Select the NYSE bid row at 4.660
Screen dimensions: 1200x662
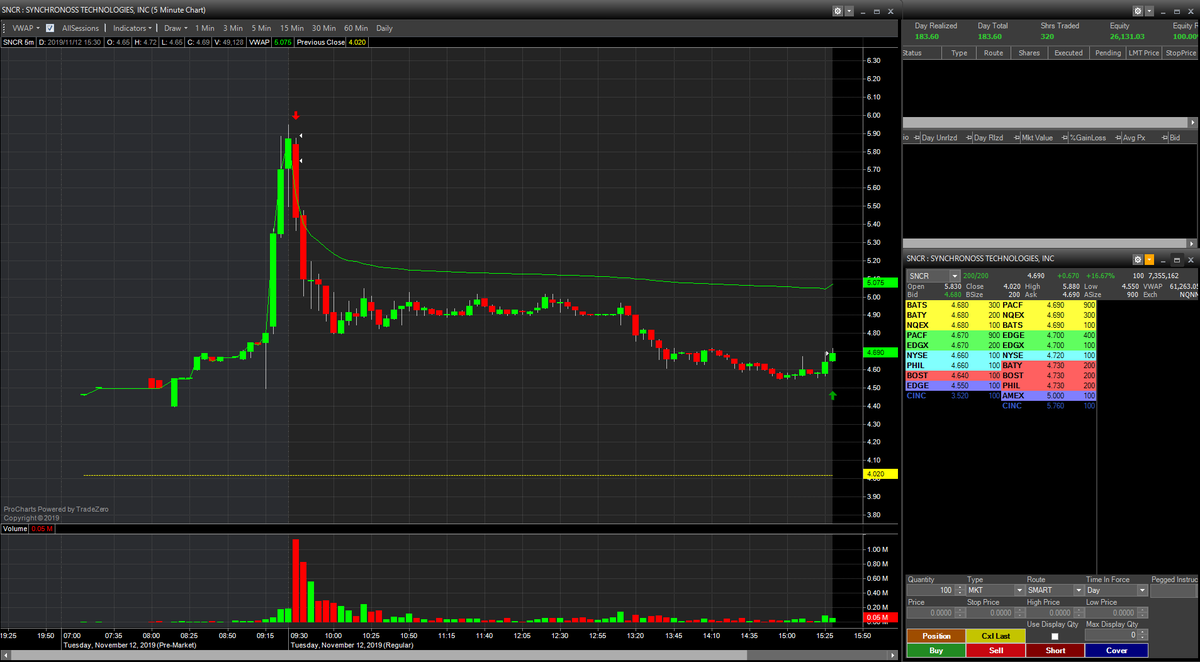click(x=953, y=355)
